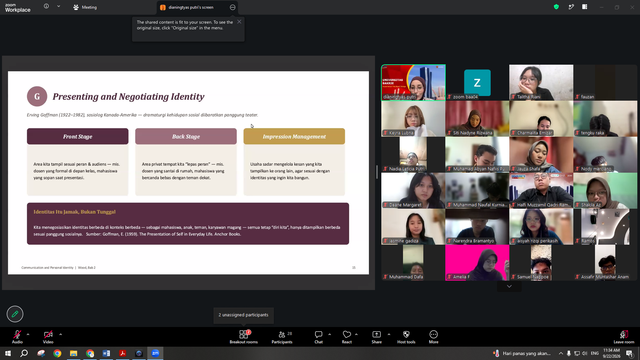
Task: Click the Front Stage card header
Action: pos(78,136)
